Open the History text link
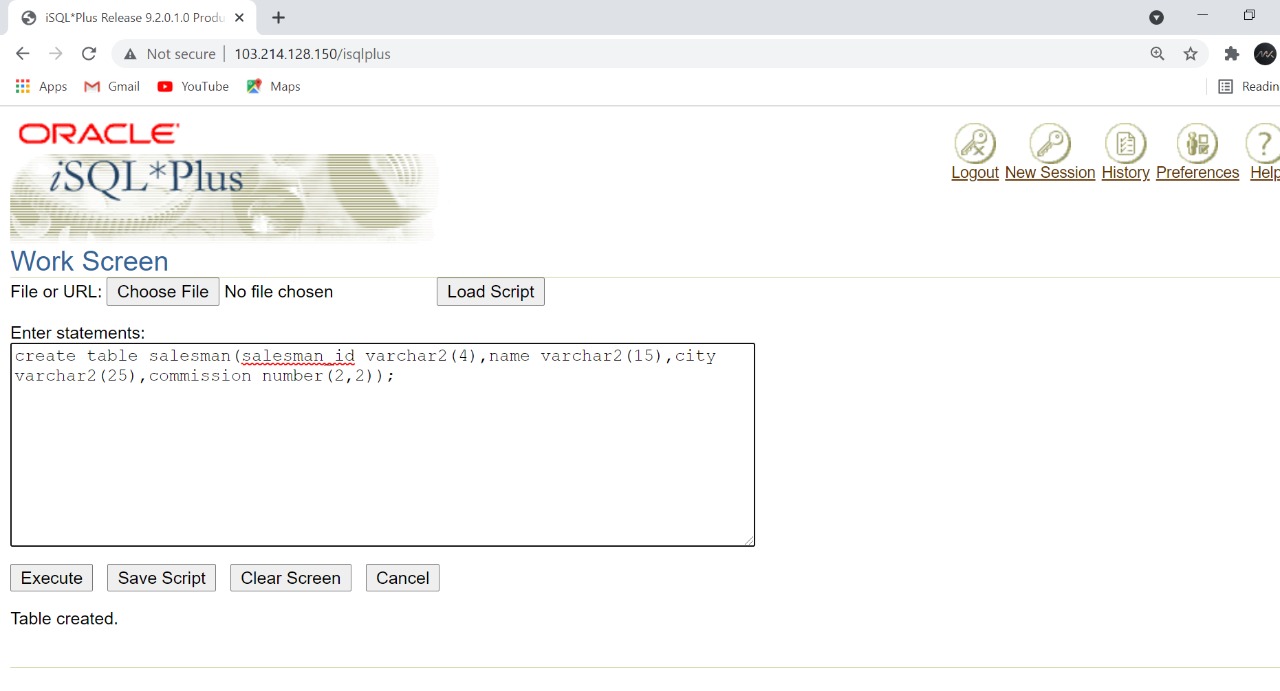 pyautogui.click(x=1125, y=173)
